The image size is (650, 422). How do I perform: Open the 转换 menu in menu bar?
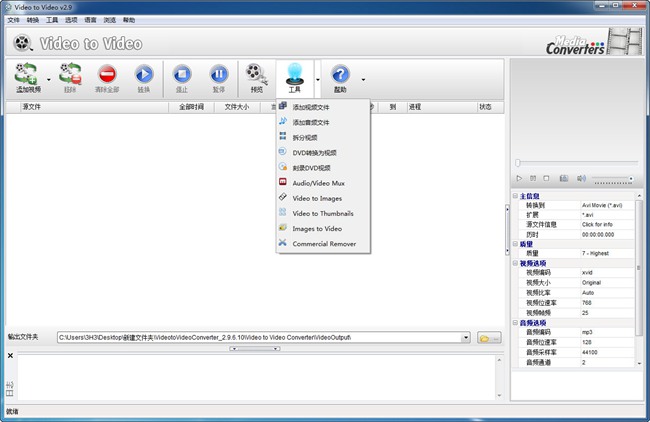coord(33,20)
